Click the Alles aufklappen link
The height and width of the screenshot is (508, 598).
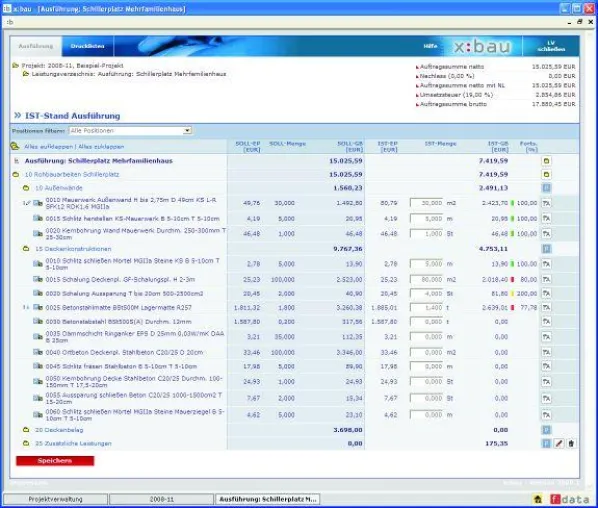(x=48, y=146)
